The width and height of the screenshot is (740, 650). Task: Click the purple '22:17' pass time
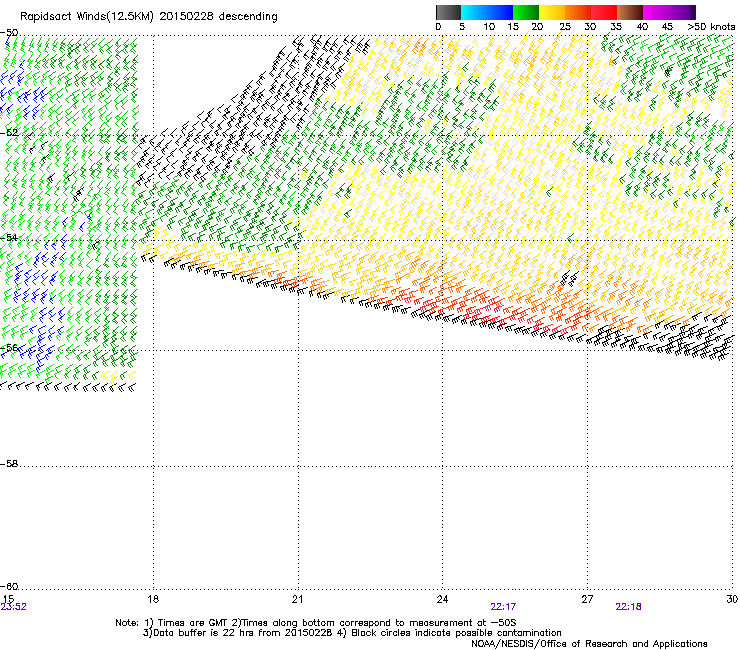point(503,607)
